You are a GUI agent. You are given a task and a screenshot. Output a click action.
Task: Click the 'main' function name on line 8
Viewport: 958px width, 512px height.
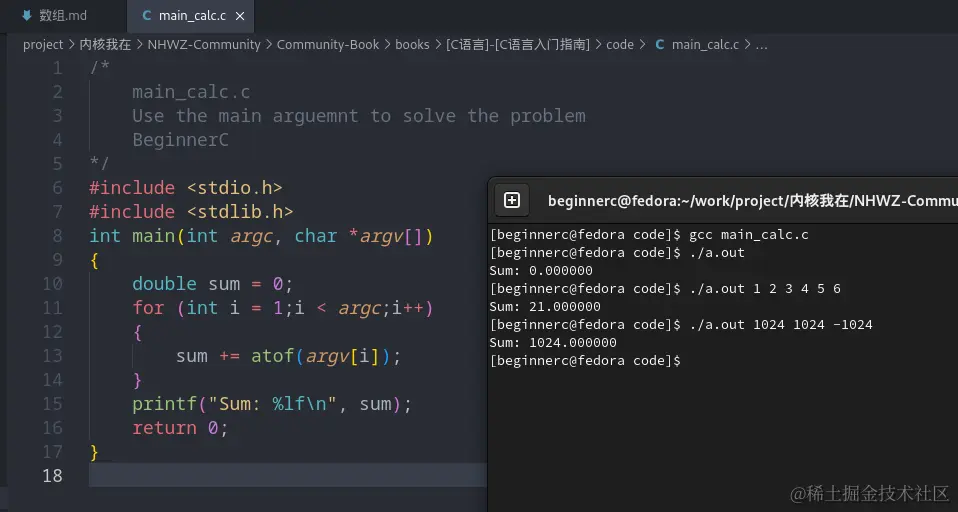click(154, 236)
